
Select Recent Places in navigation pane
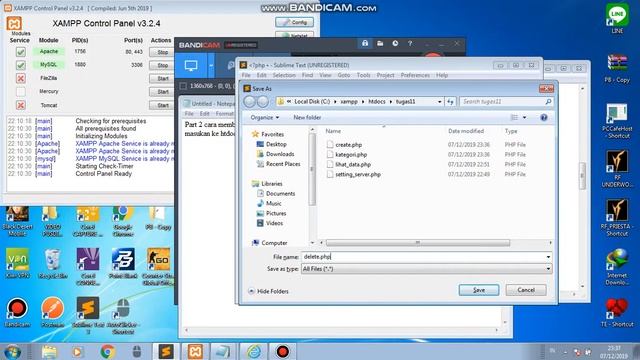(282, 164)
